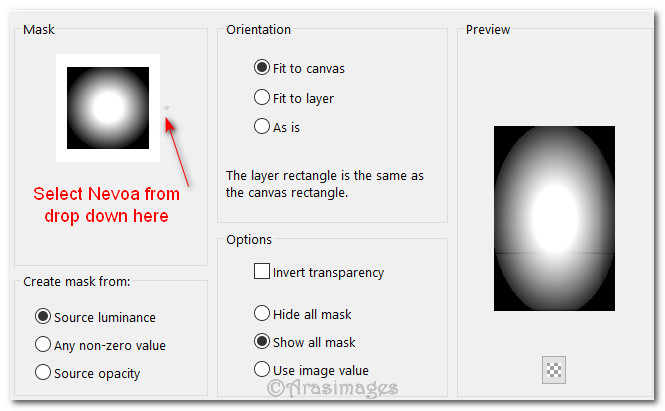Select the Fit to canvas option
Image resolution: width=665 pixels, height=411 pixels.
click(x=262, y=68)
